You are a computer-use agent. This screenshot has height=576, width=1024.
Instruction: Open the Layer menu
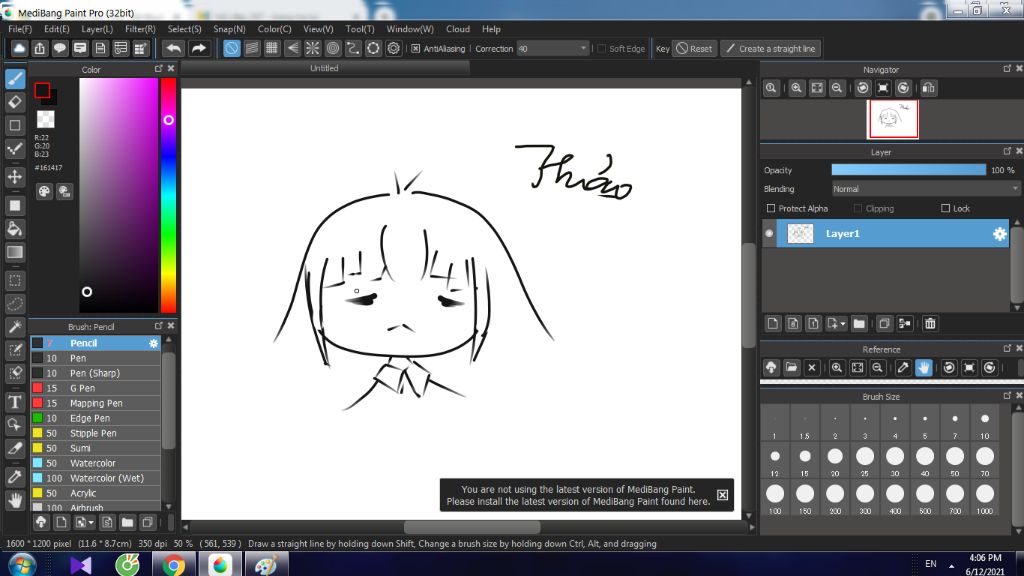point(97,29)
